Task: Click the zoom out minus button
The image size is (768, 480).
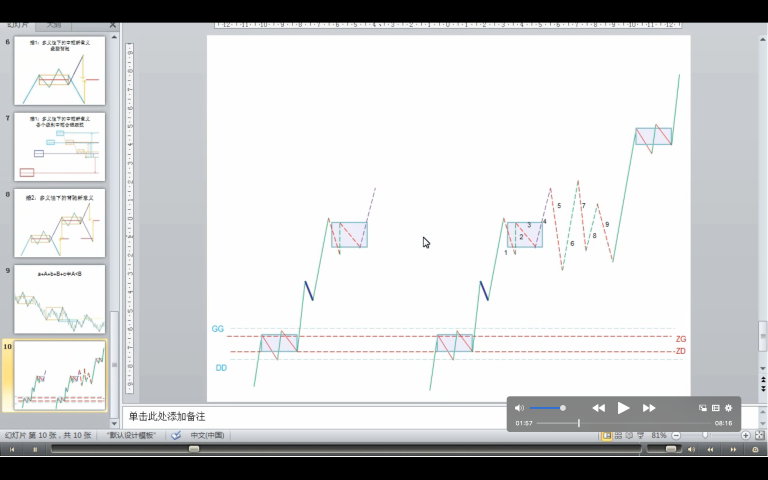Action: point(674,436)
